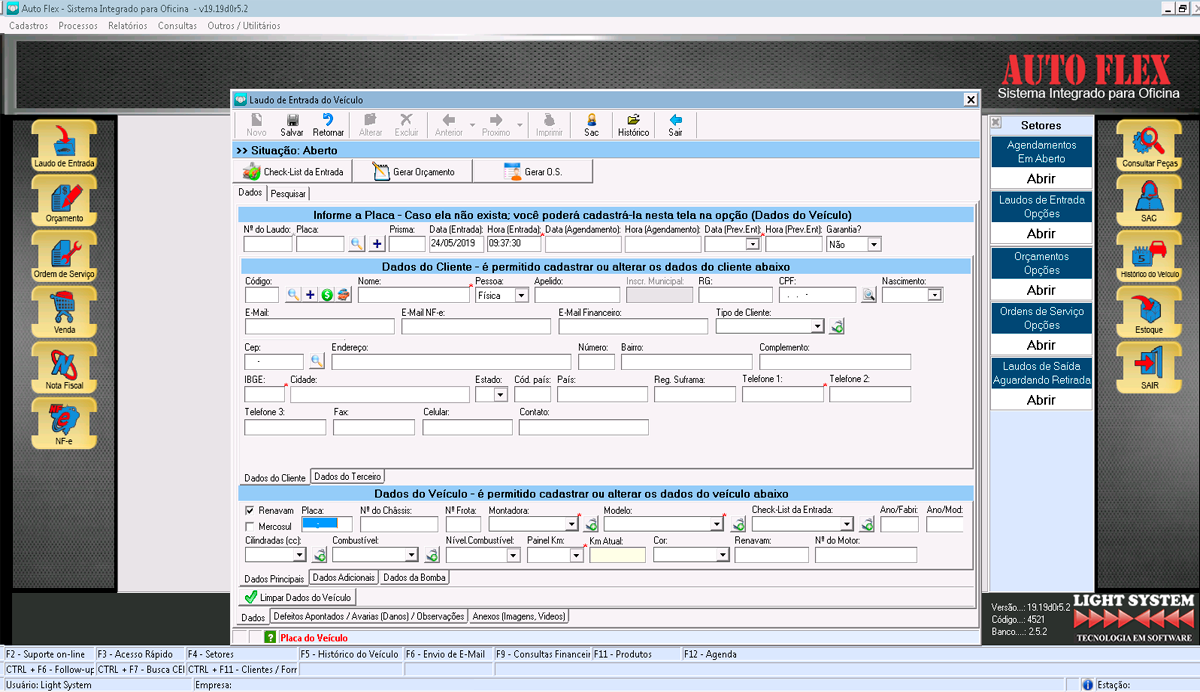Click the Gerar Orçamento button
The image size is (1200, 692).
[414, 171]
